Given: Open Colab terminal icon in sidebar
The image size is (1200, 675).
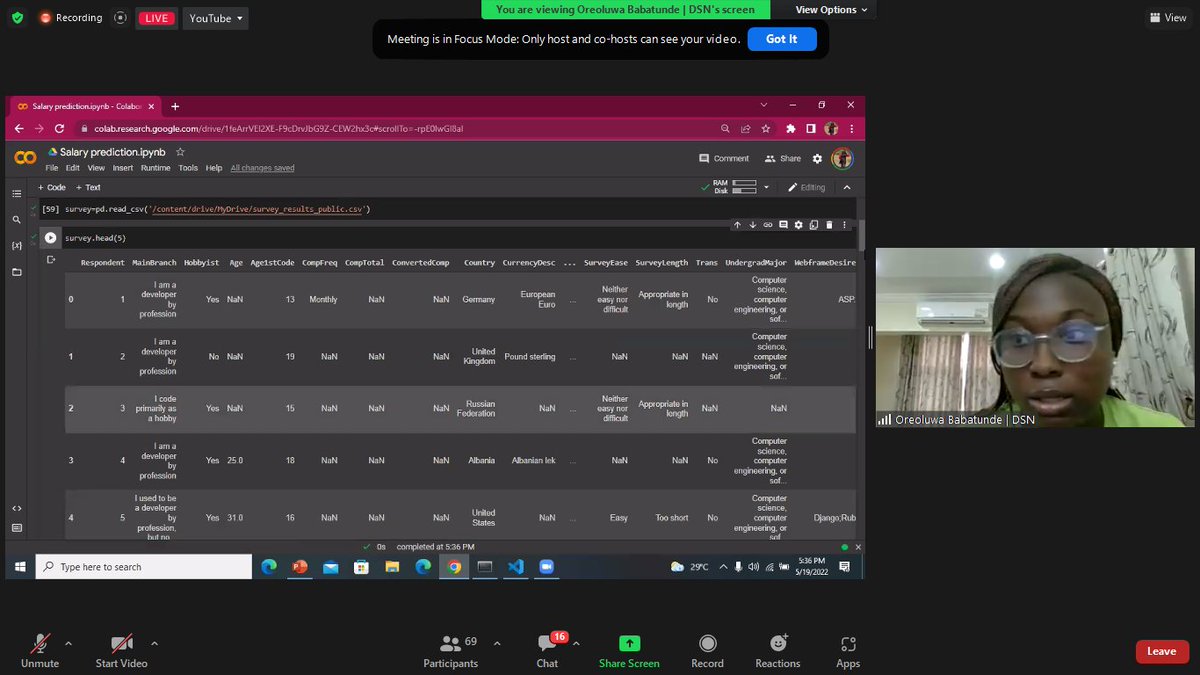Looking at the screenshot, I should pyautogui.click(x=16, y=528).
